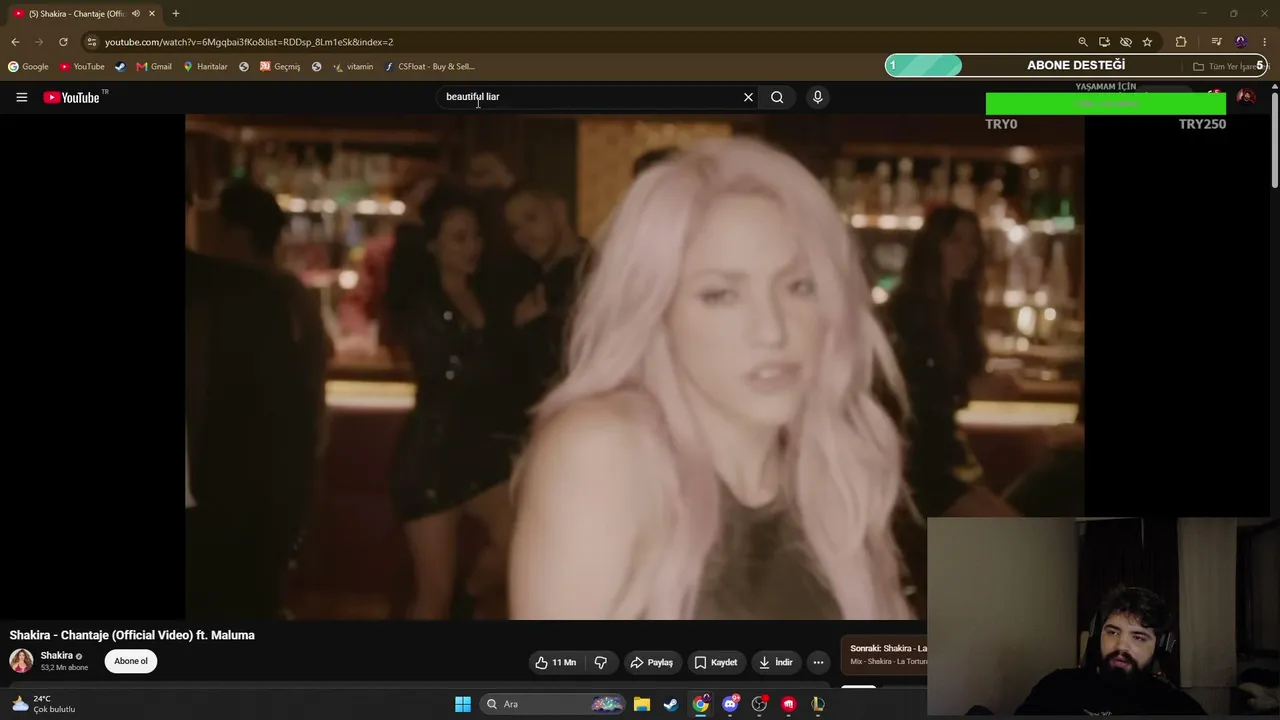Dislike the video with thumbs down
The height and width of the screenshot is (720, 1280).
point(601,662)
